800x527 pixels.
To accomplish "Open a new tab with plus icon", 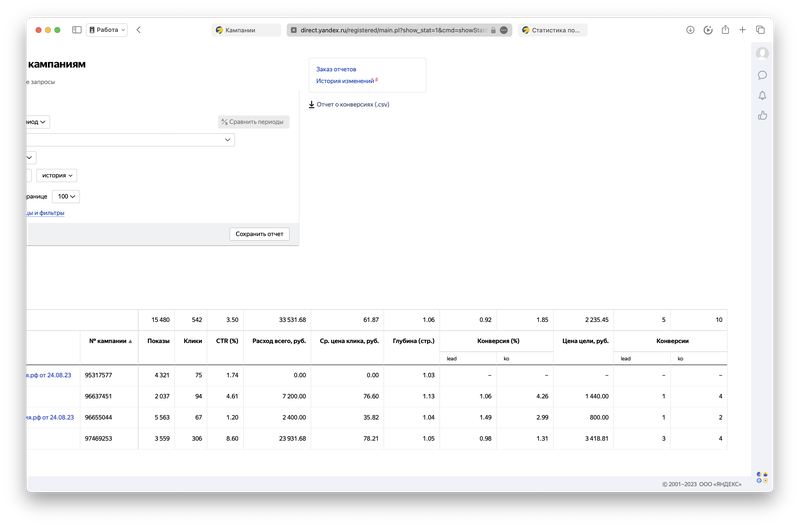I will (x=742, y=30).
